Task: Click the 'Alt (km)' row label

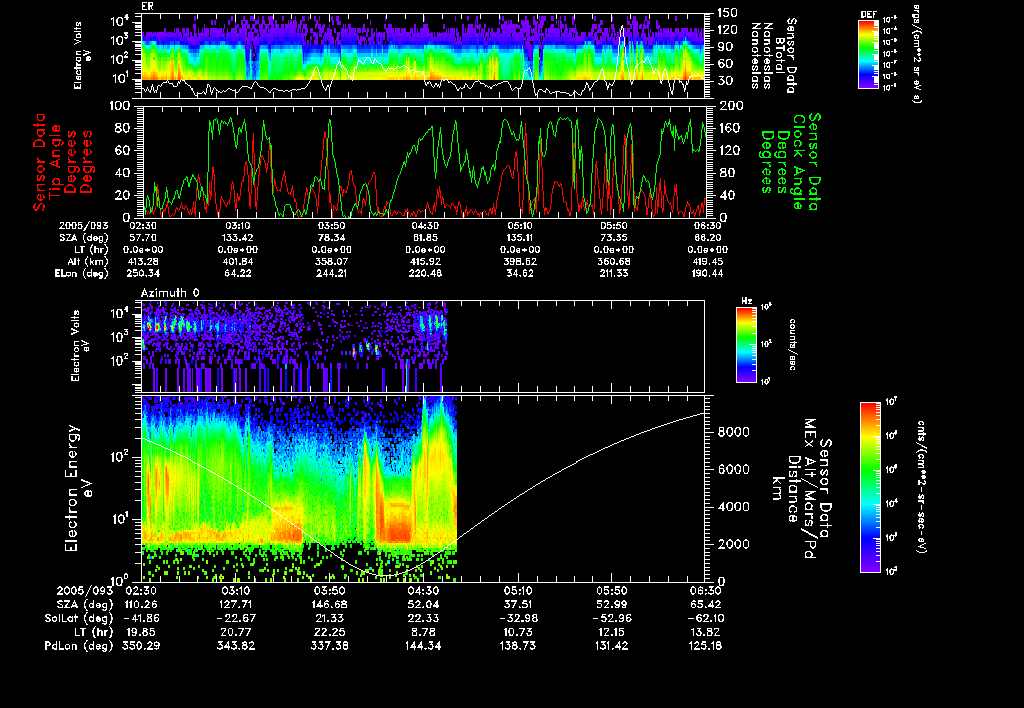Action: point(86,261)
